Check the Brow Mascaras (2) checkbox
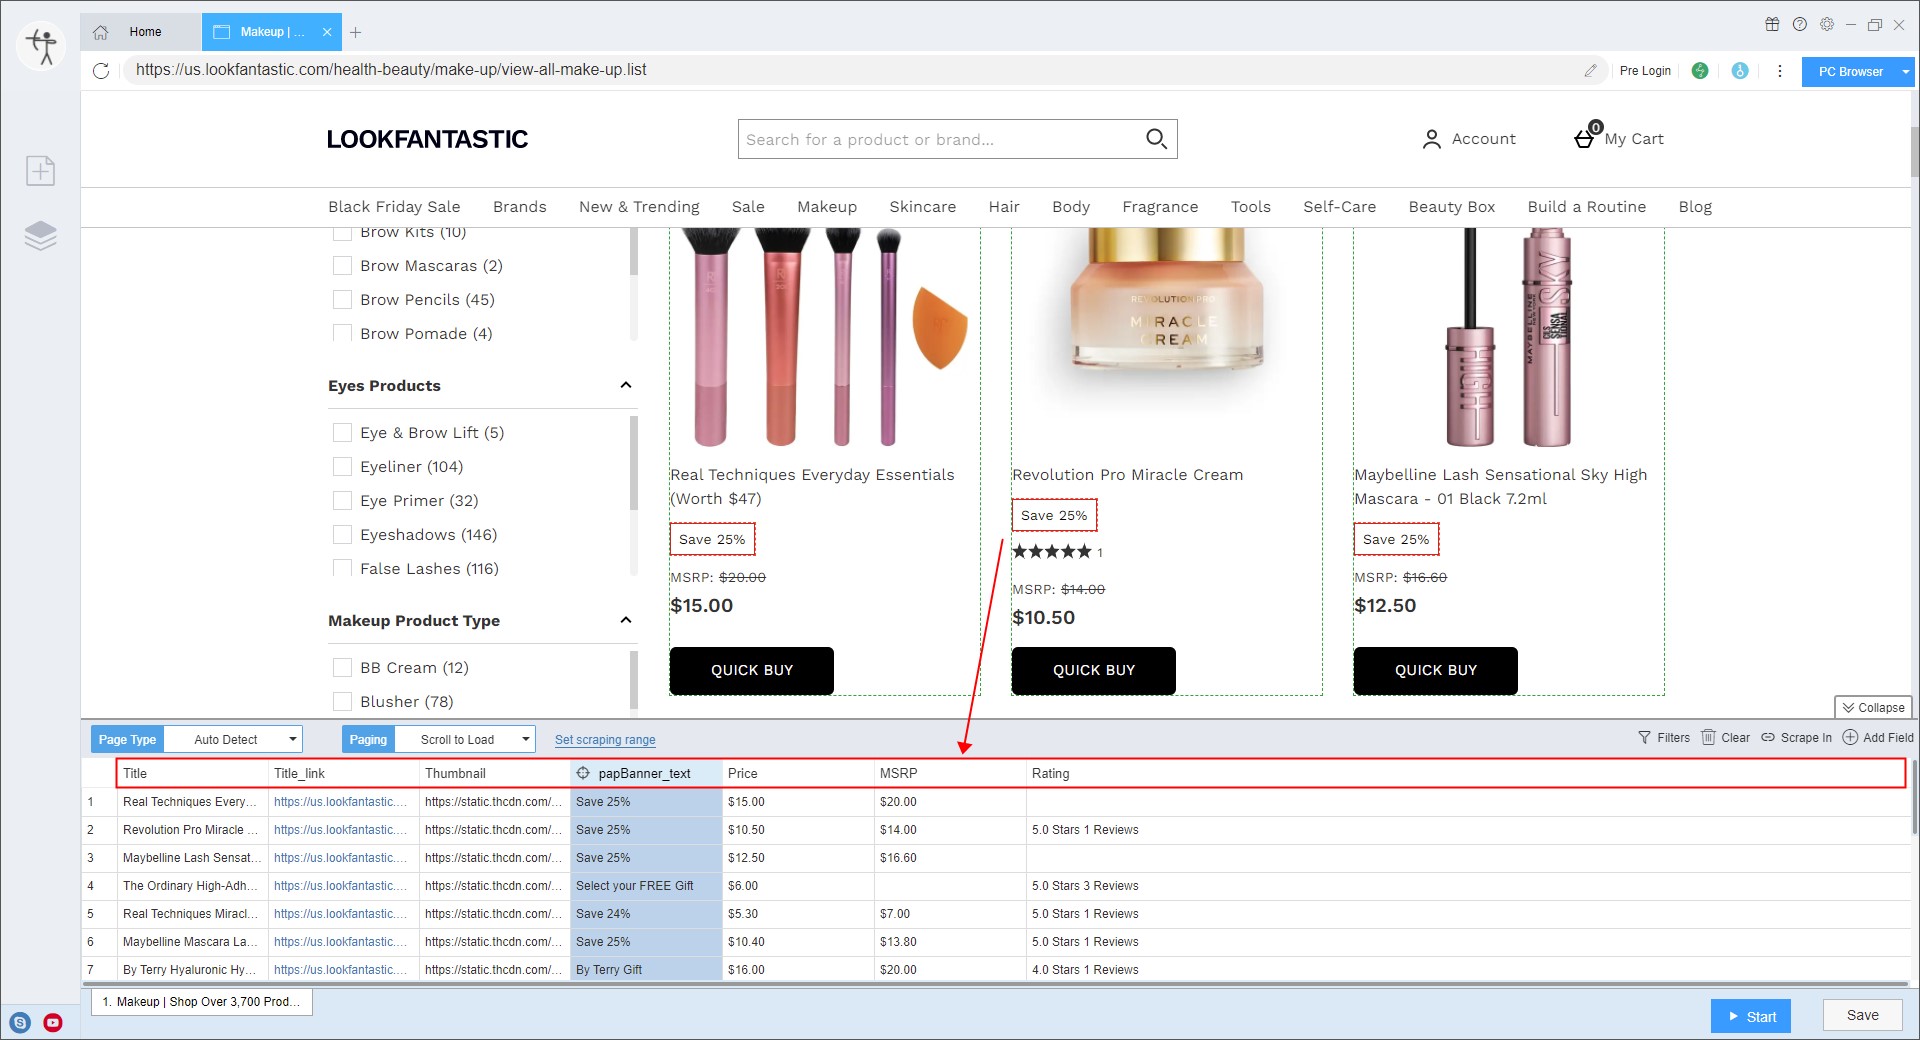The height and width of the screenshot is (1040, 1920). [342, 266]
